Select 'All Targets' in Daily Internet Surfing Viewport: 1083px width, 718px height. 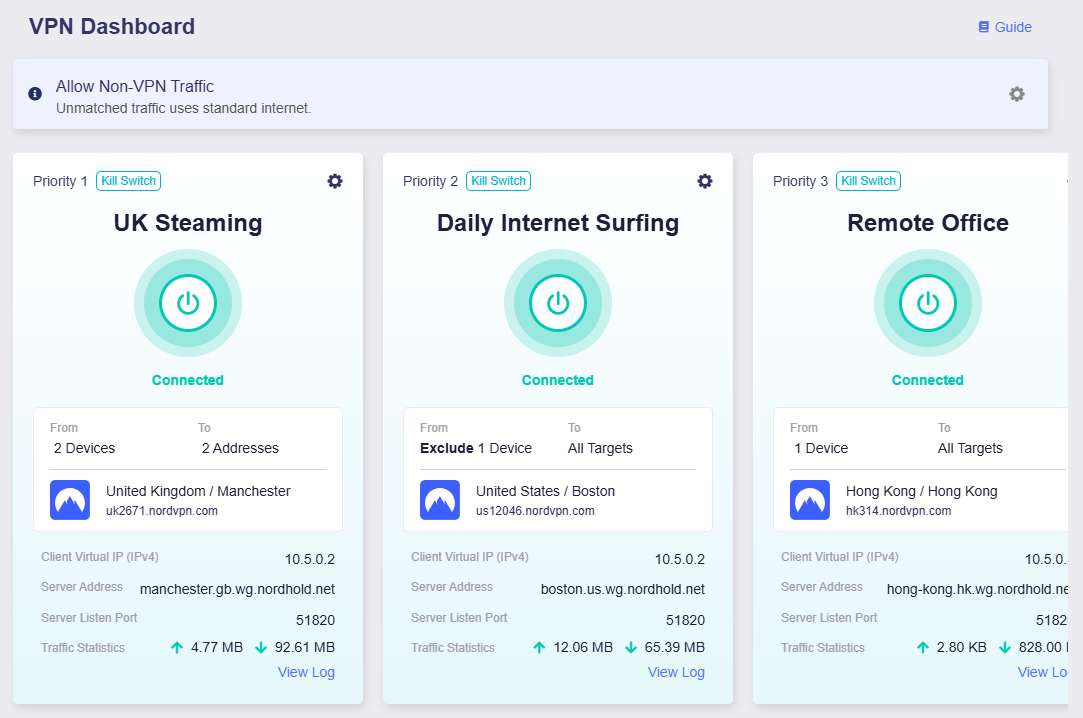point(600,448)
